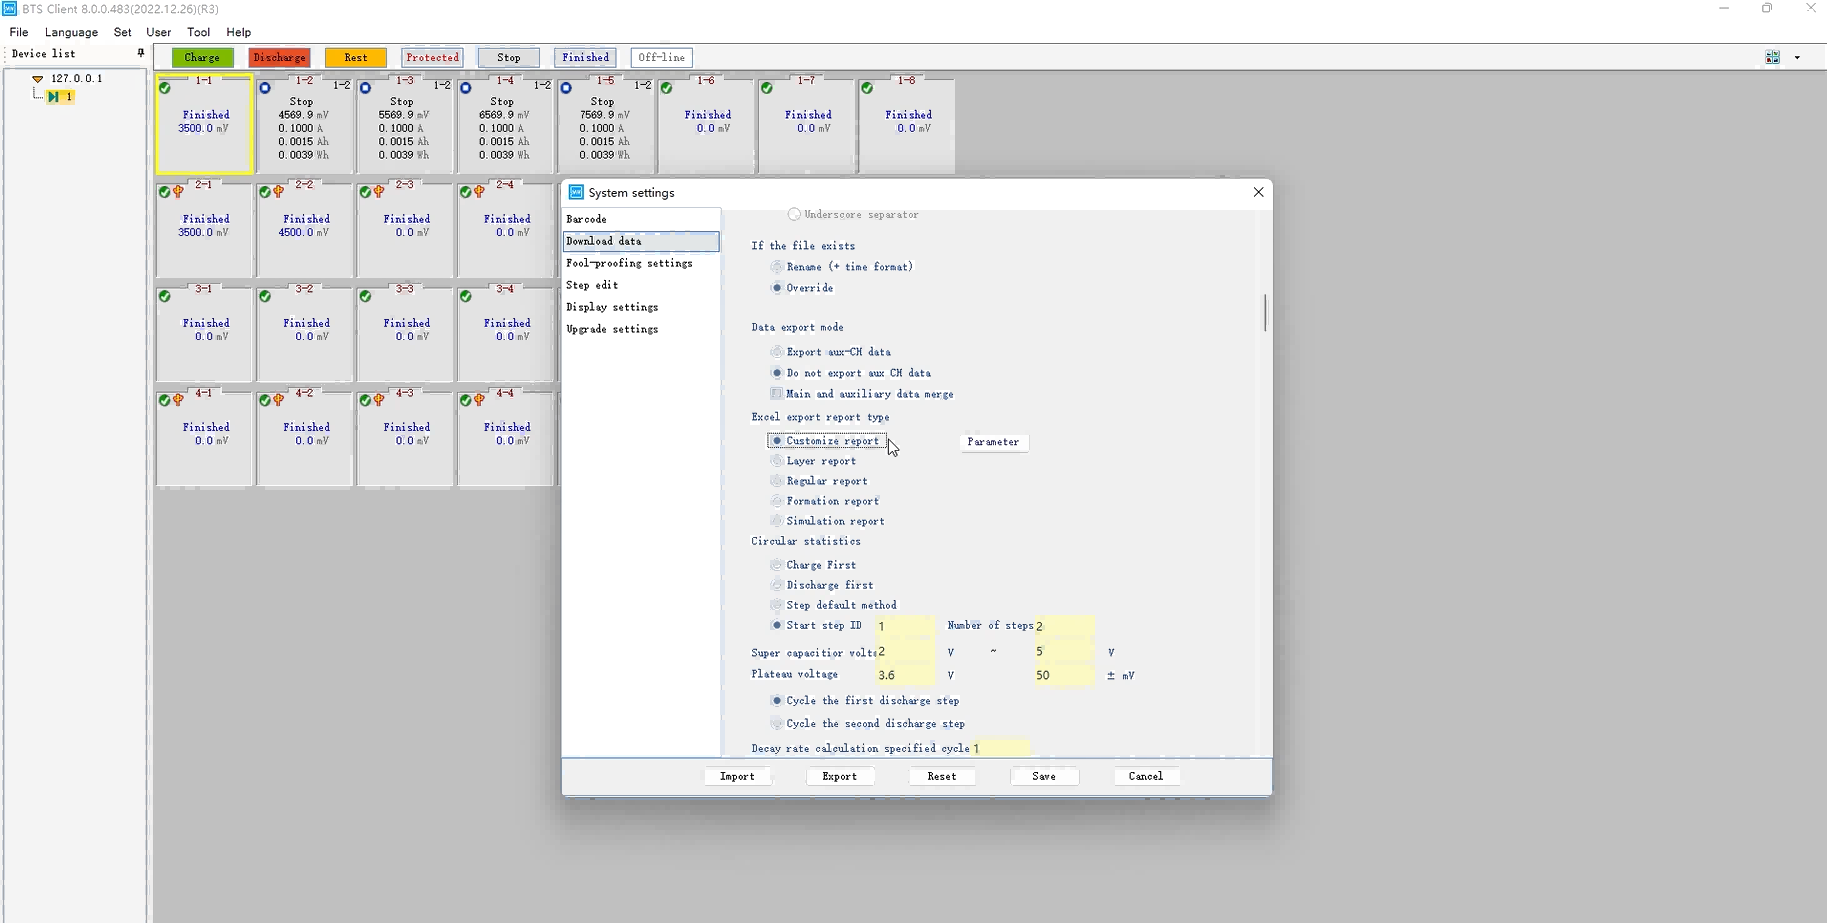Click the green Charge status legend
1845x923 pixels.
click(x=202, y=58)
